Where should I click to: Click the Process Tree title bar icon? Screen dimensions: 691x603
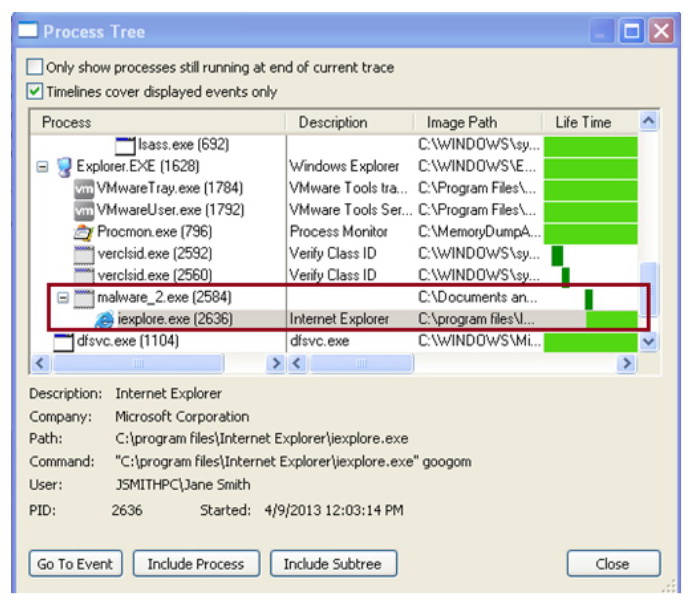pyautogui.click(x=28, y=30)
